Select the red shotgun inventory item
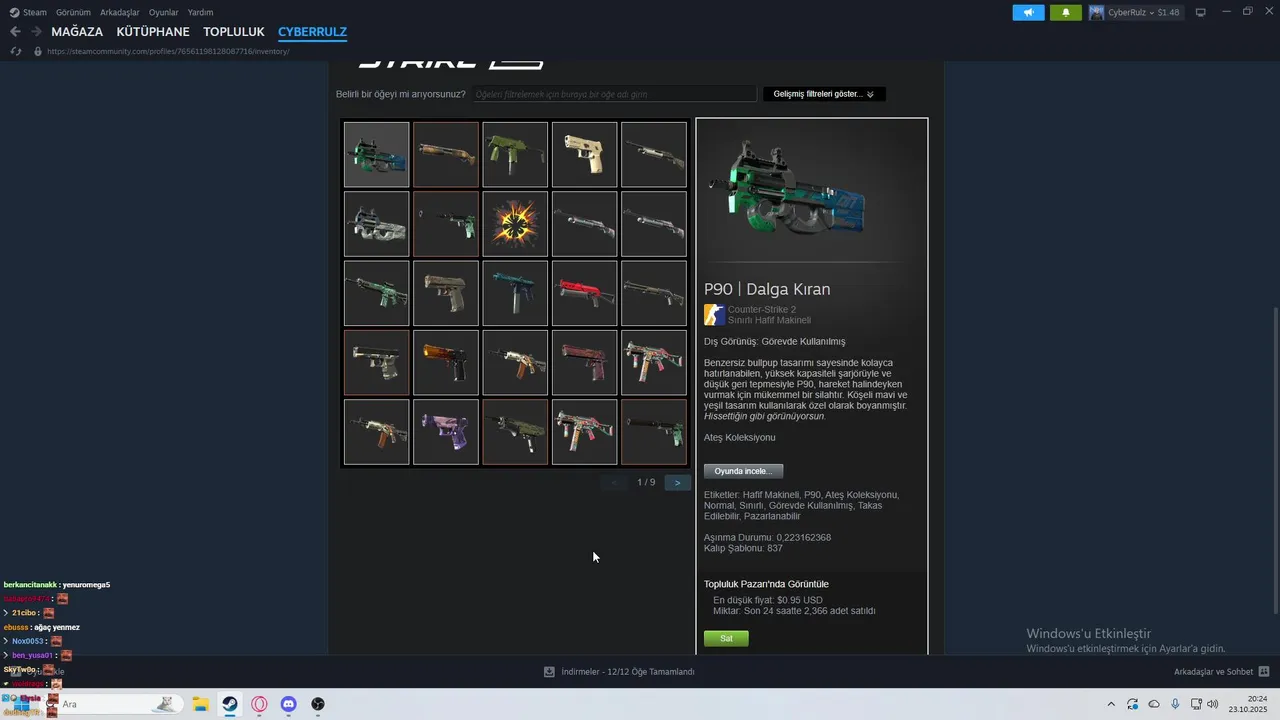This screenshot has width=1280, height=720. (584, 293)
